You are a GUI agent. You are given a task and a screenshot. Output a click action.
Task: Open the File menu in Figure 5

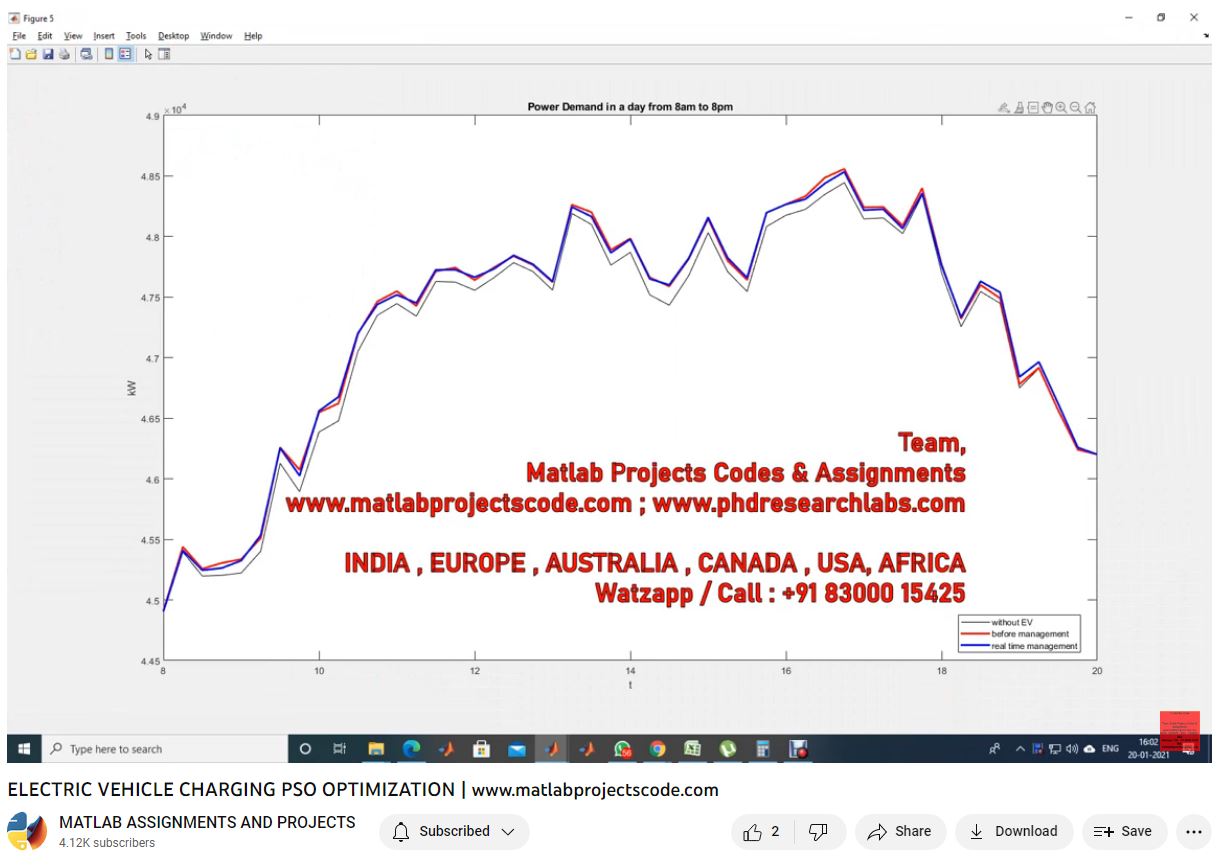click(x=19, y=36)
